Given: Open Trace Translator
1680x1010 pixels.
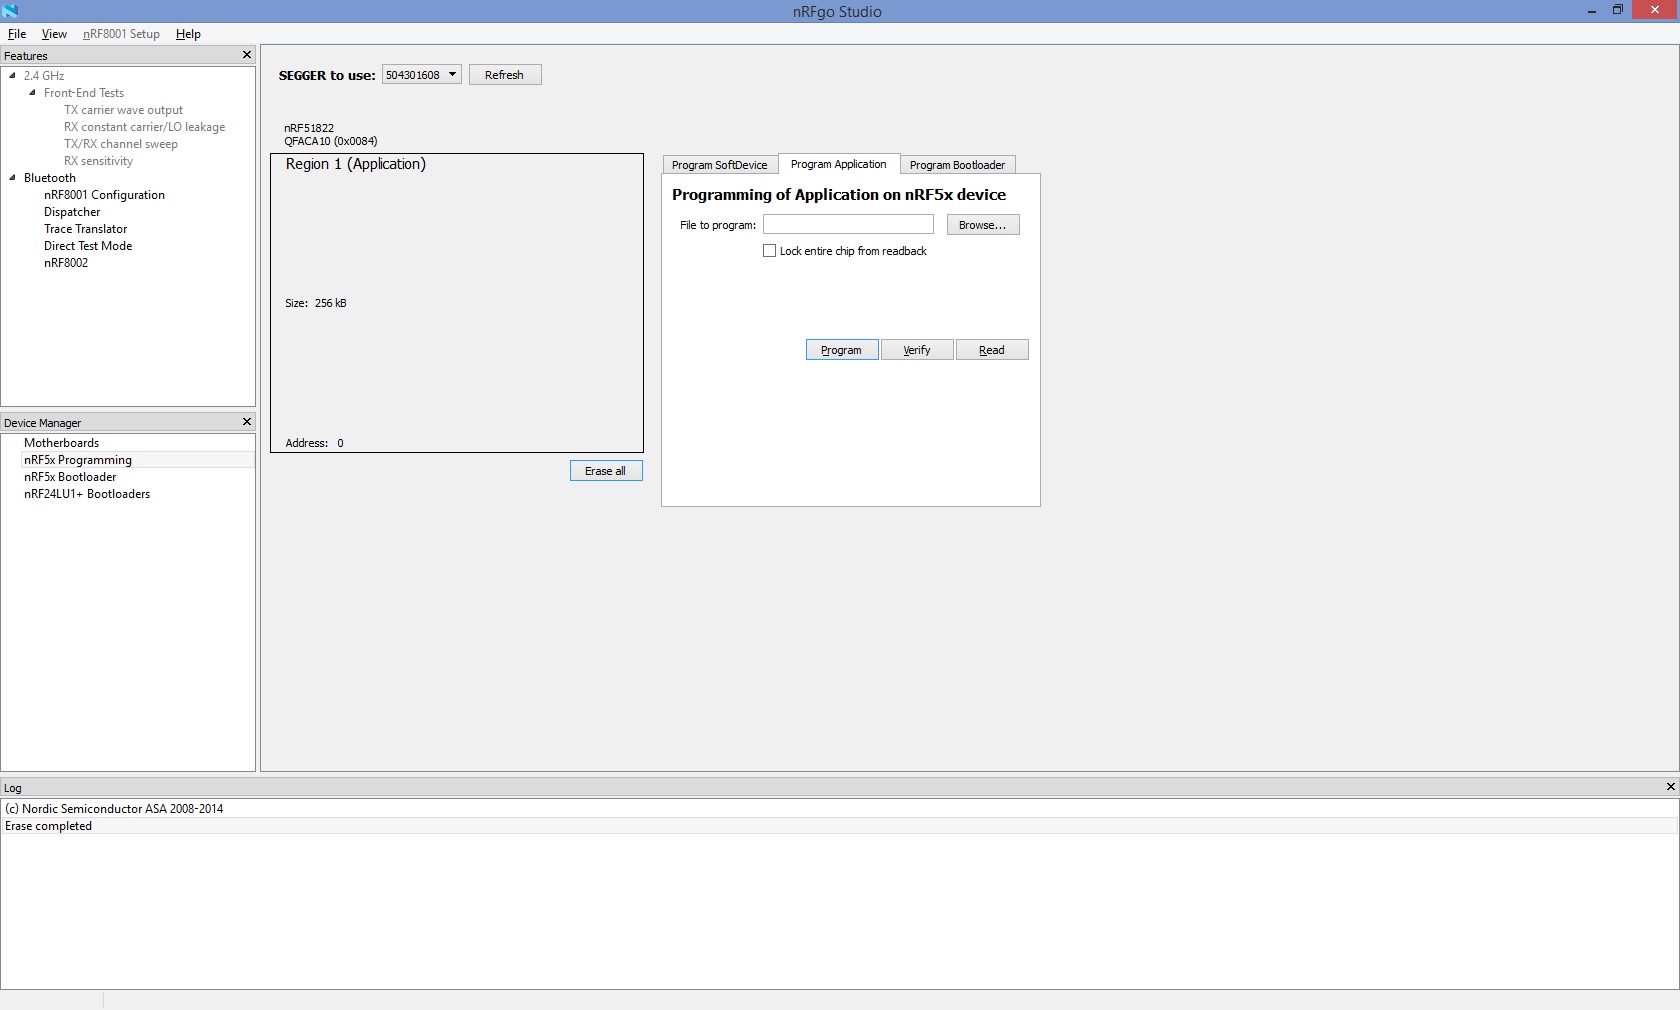Looking at the screenshot, I should (86, 229).
